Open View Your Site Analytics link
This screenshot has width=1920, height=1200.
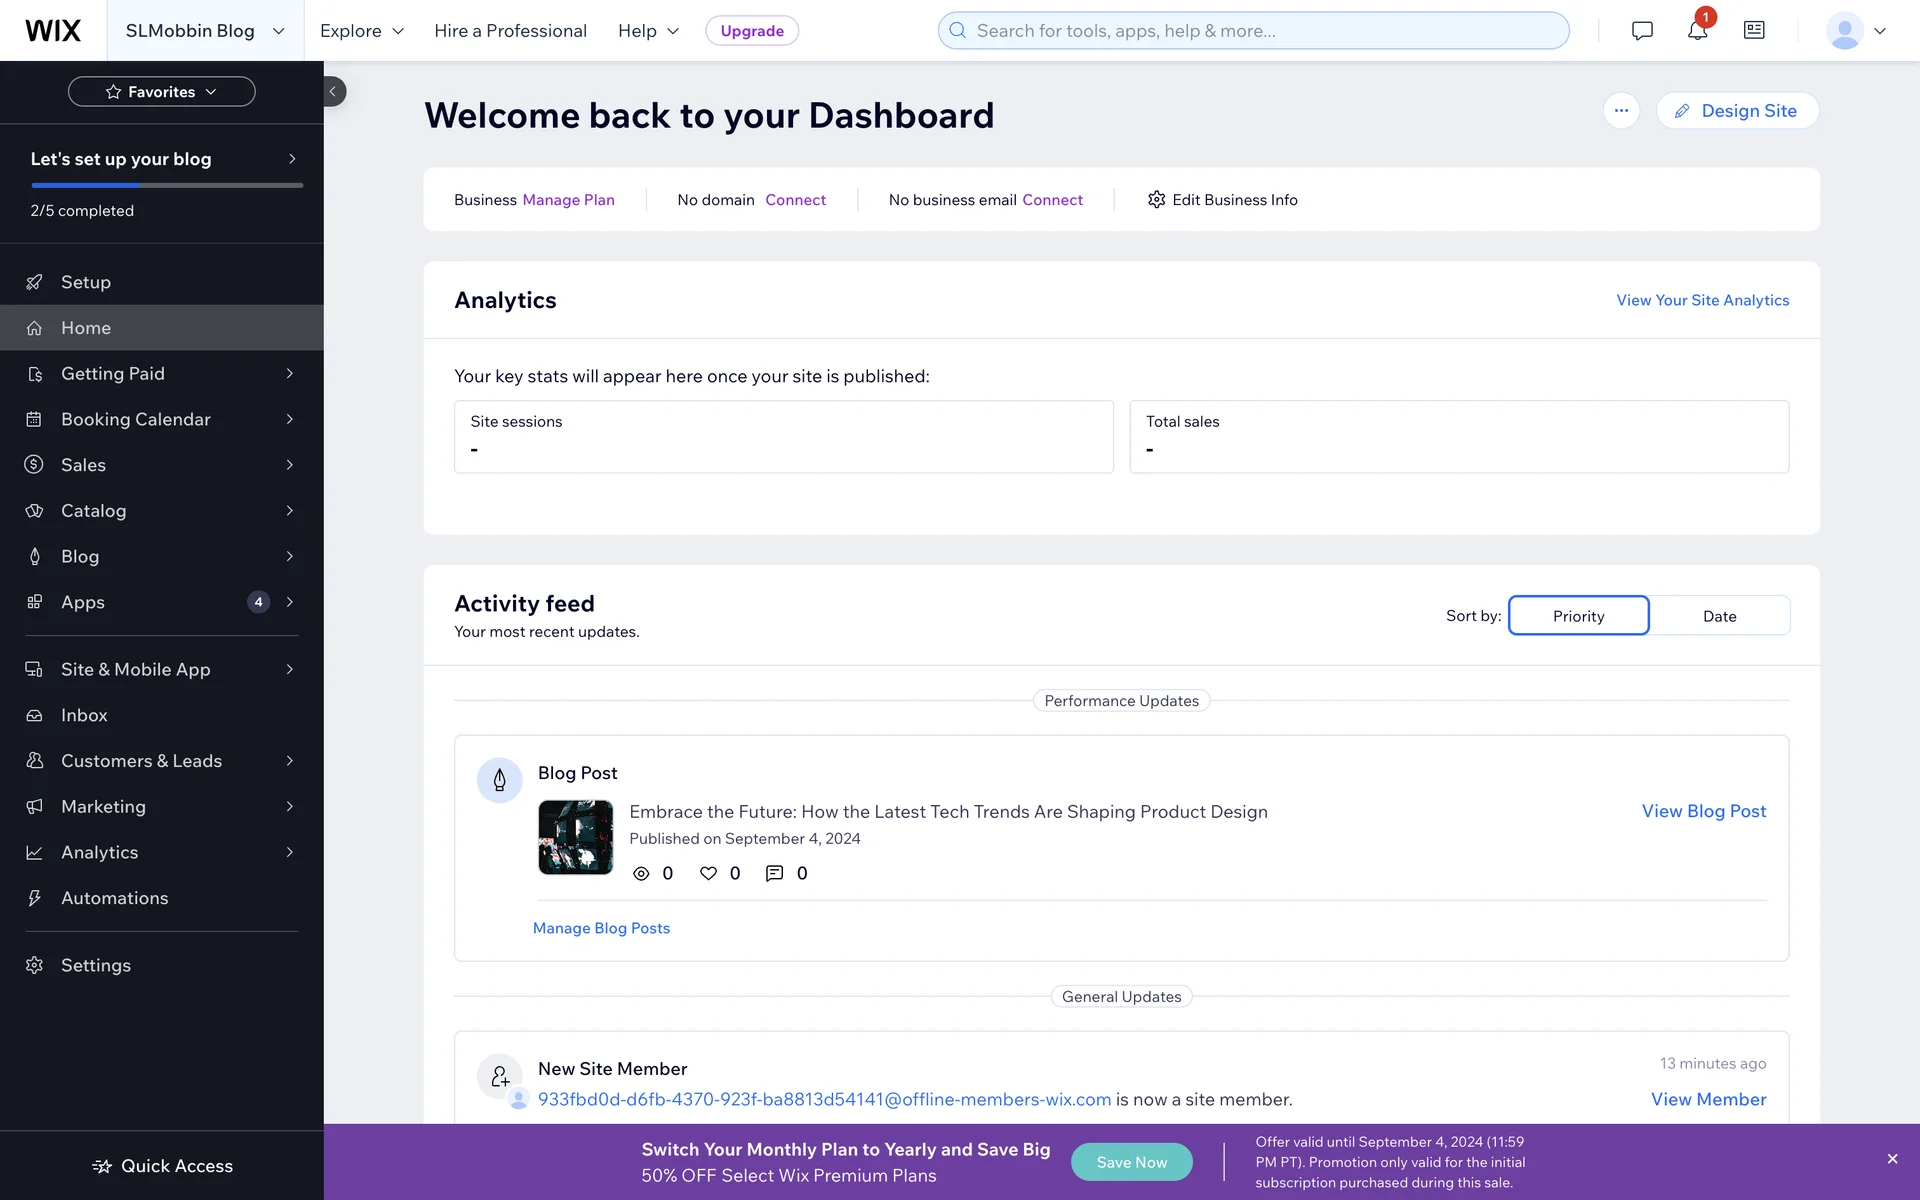[1702, 300]
